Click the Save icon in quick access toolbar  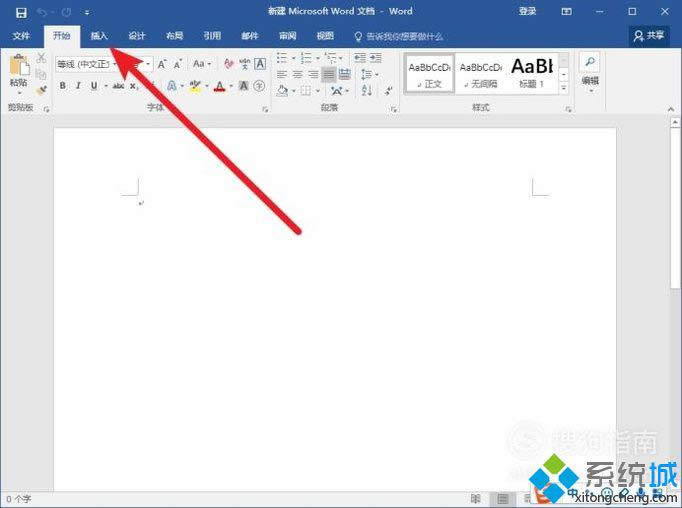point(20,13)
